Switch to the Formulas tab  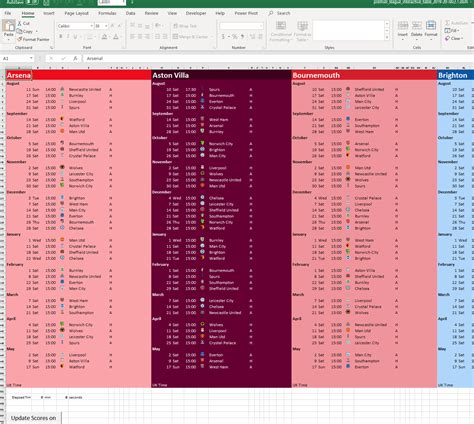107,13
